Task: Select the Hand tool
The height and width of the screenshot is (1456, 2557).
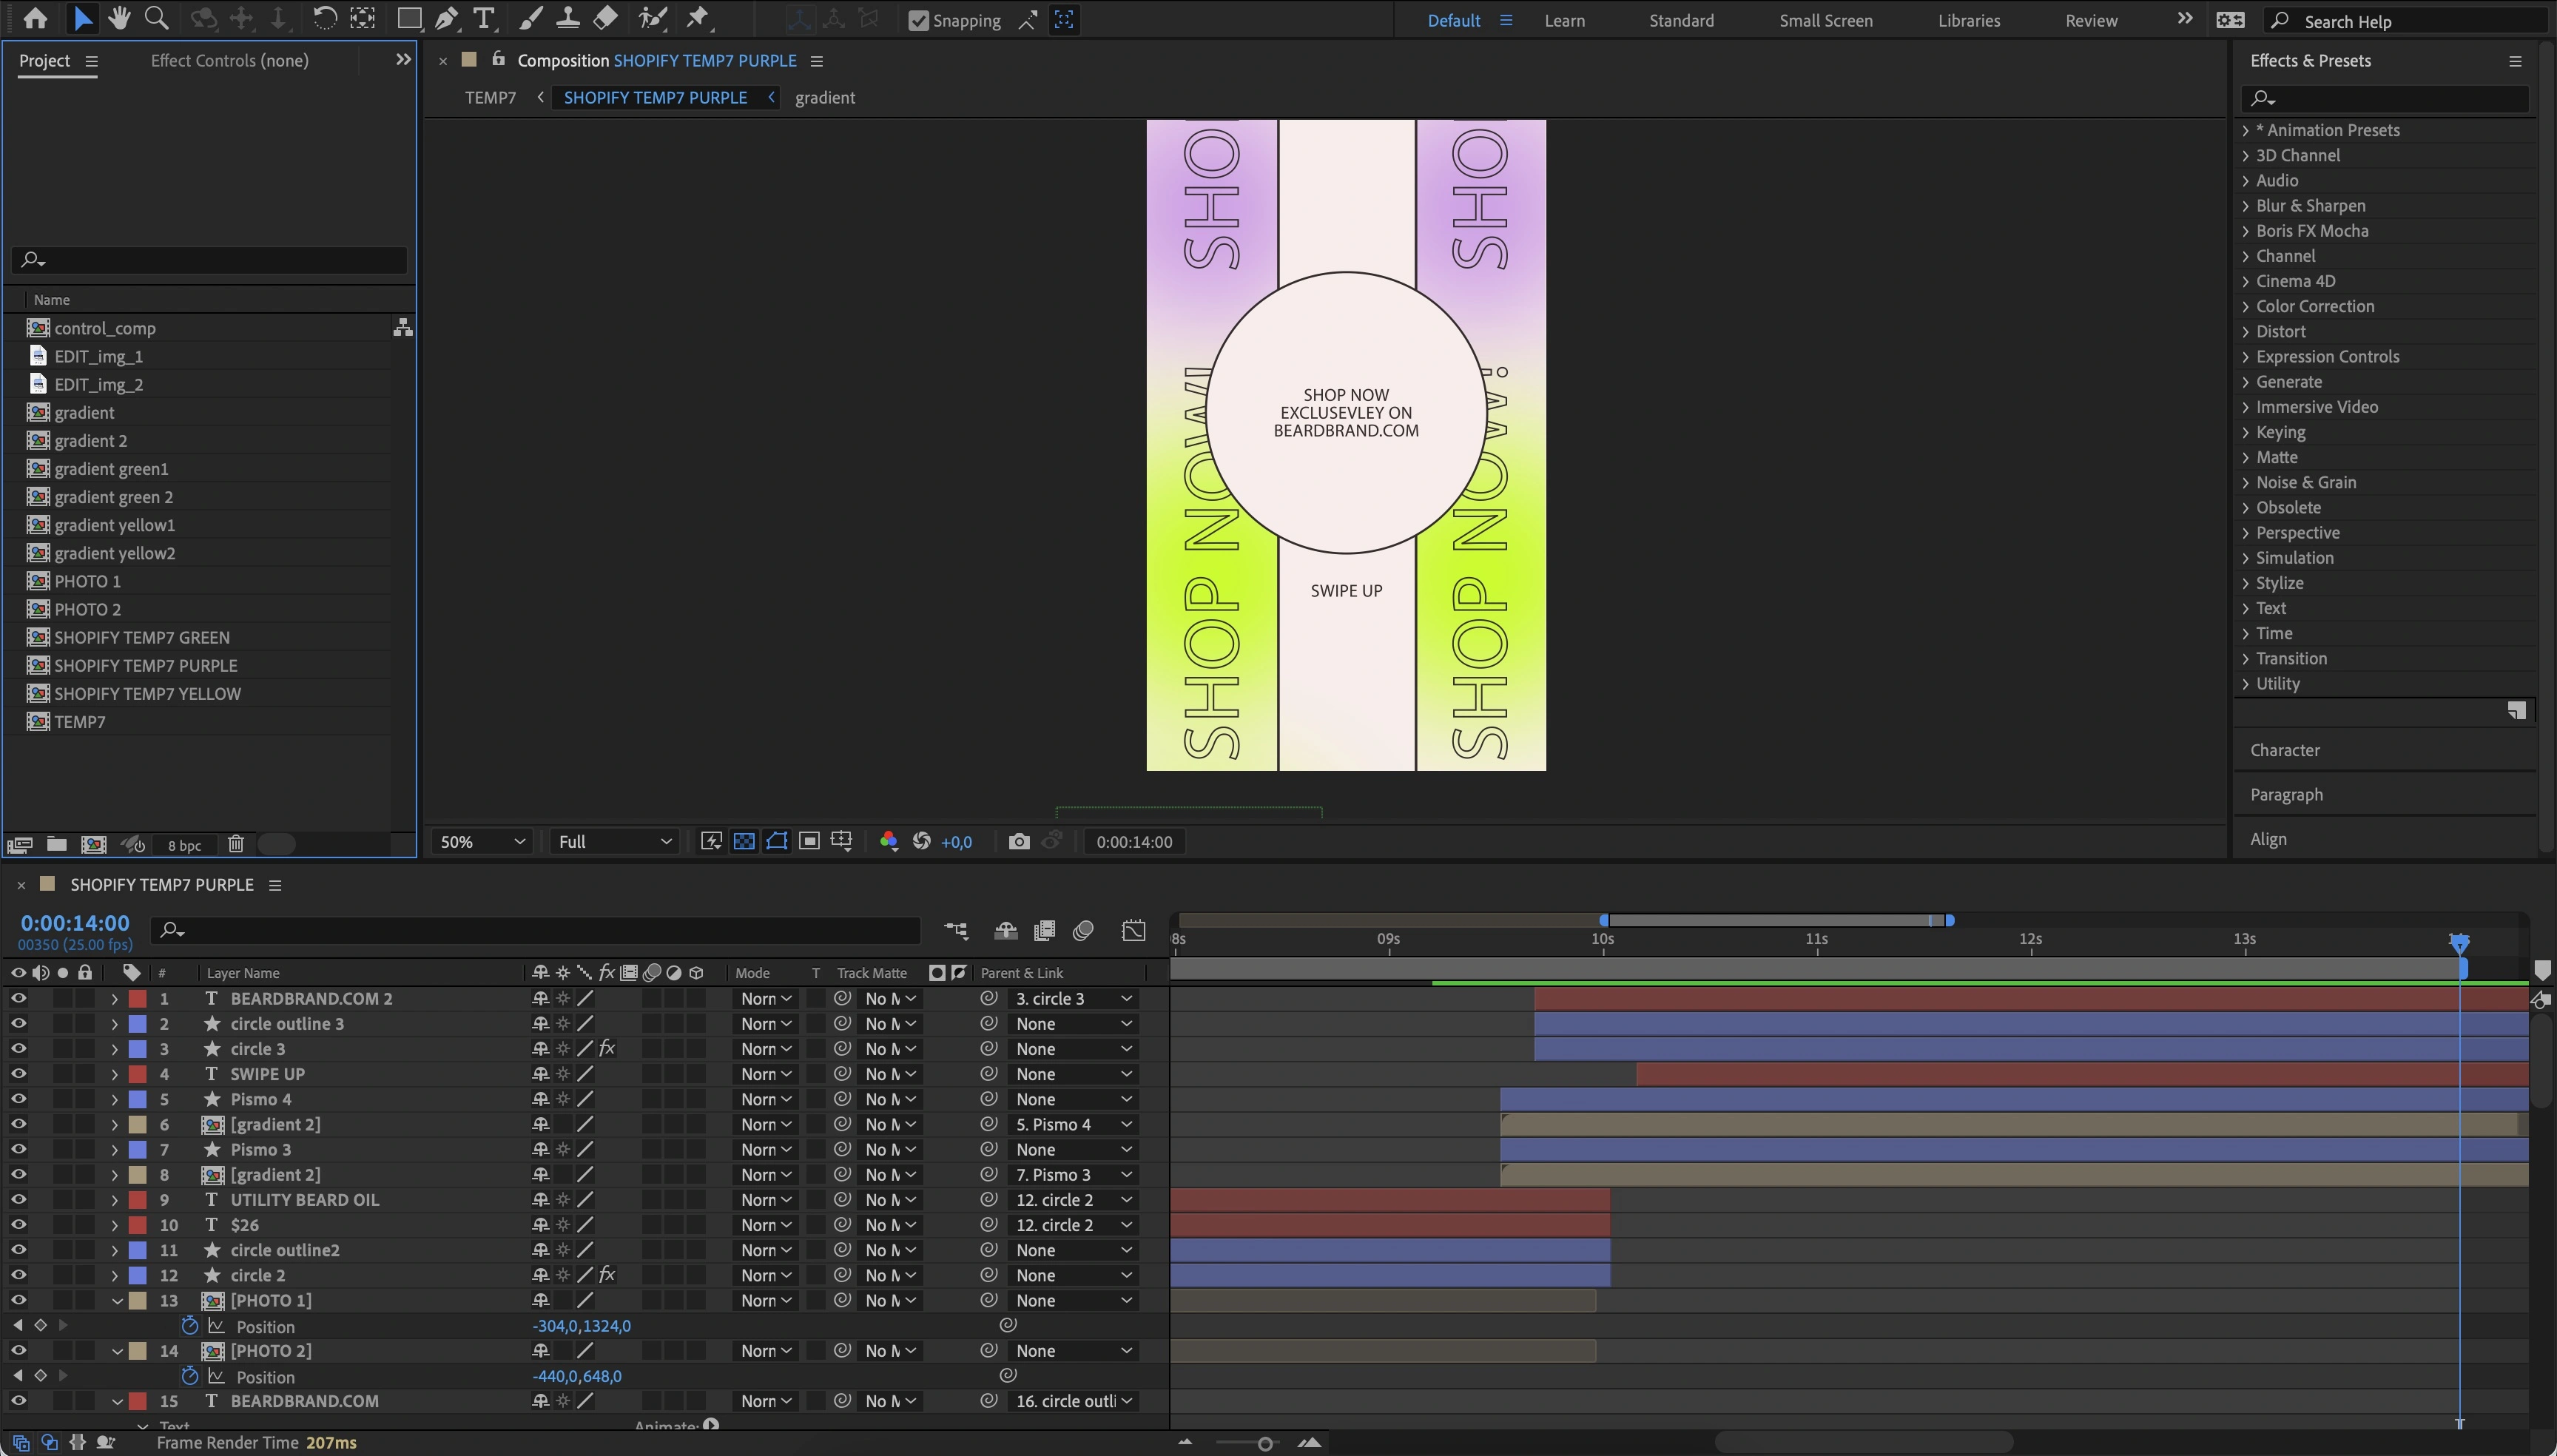Action: [x=119, y=18]
